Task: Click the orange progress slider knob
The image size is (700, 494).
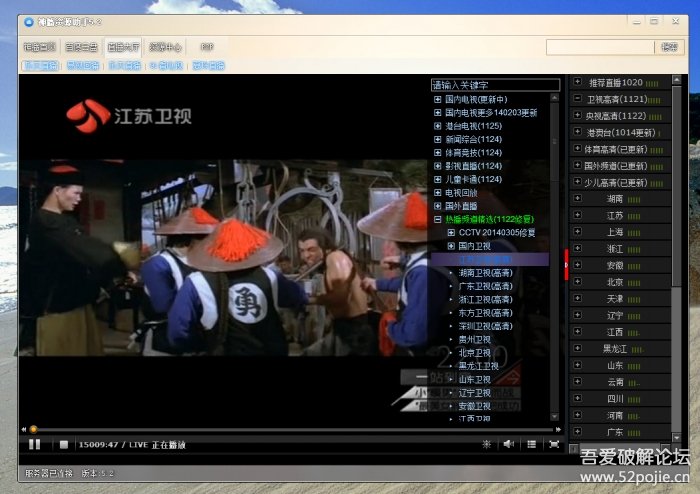Action: (33, 429)
